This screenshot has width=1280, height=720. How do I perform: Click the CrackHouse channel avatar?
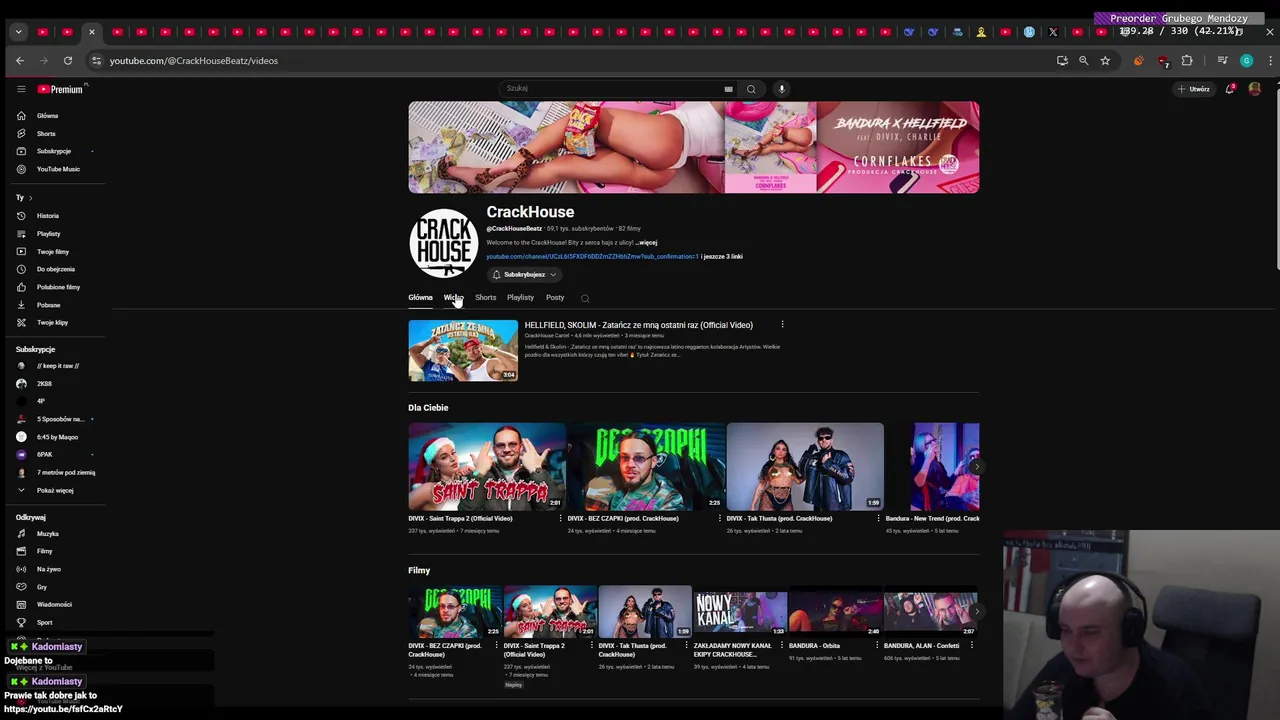(443, 243)
